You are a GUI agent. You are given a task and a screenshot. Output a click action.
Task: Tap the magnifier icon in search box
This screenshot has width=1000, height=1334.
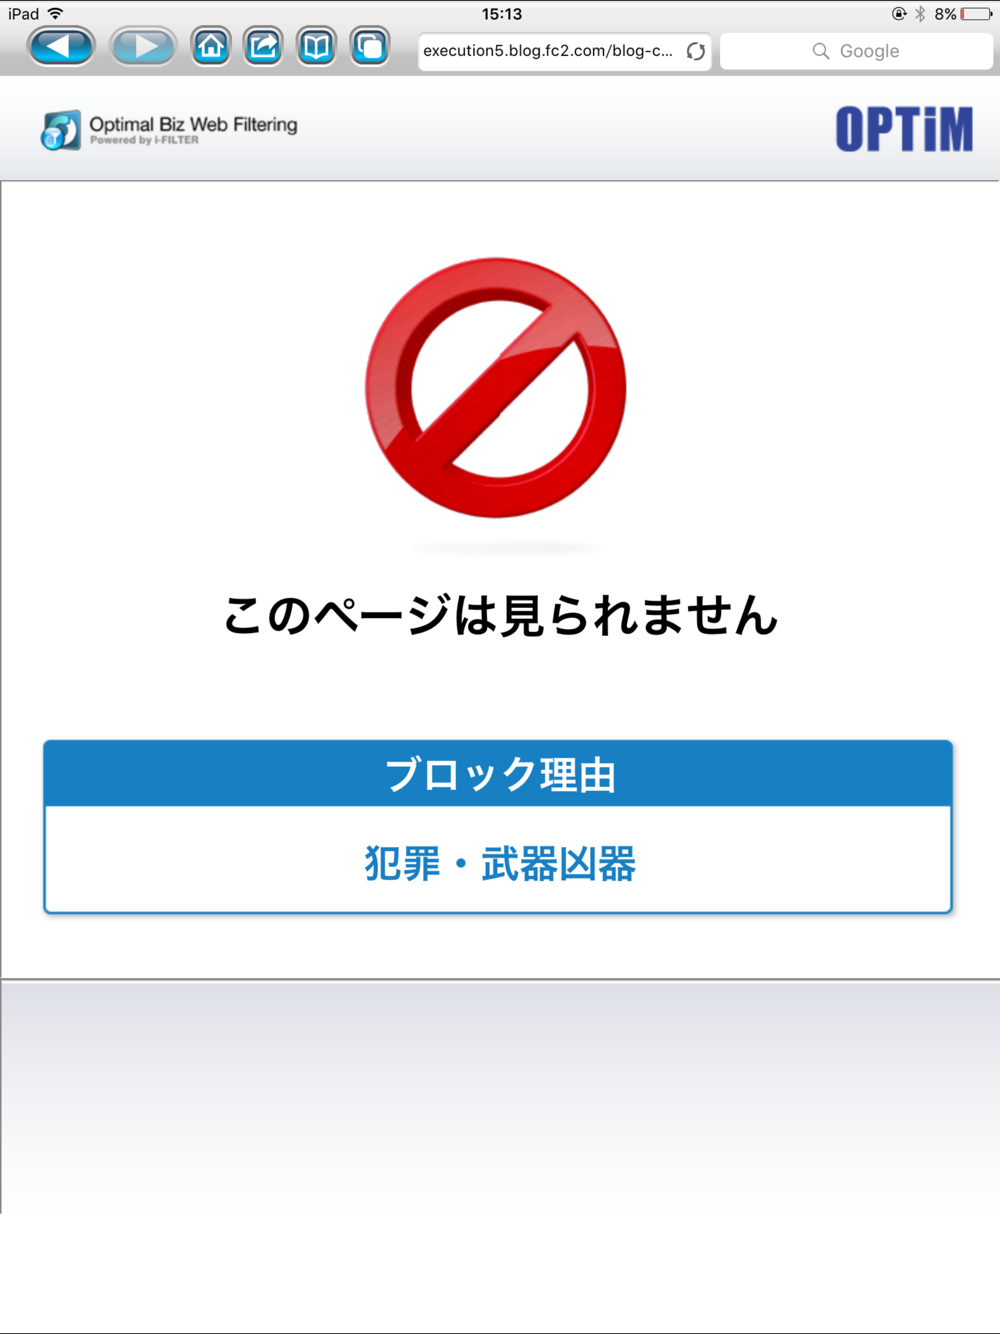click(821, 51)
